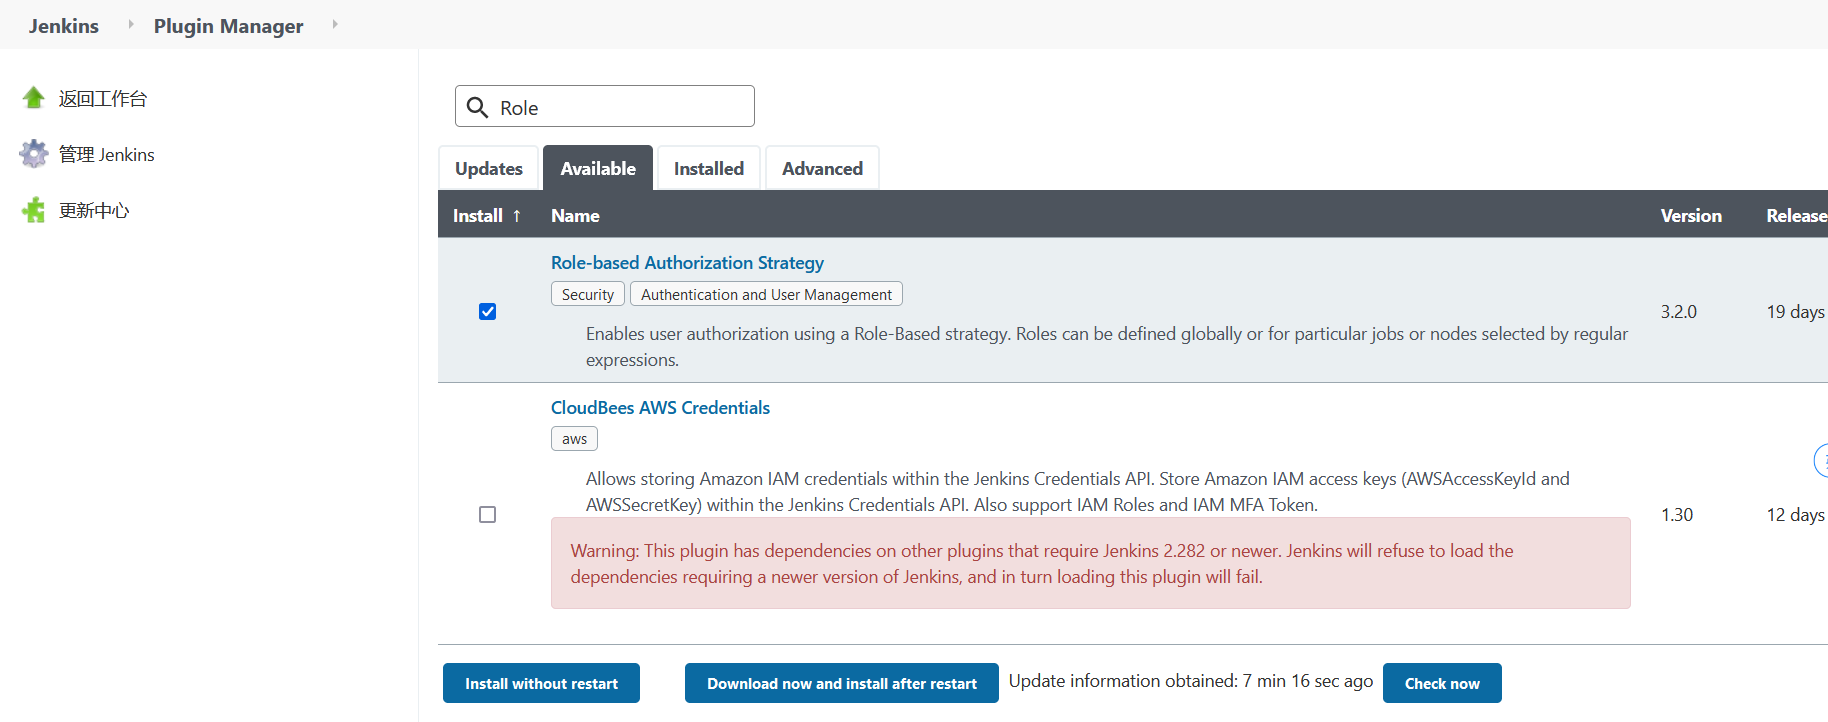1828x722 pixels.
Task: Click the 12 days released cell
Action: (x=1796, y=515)
